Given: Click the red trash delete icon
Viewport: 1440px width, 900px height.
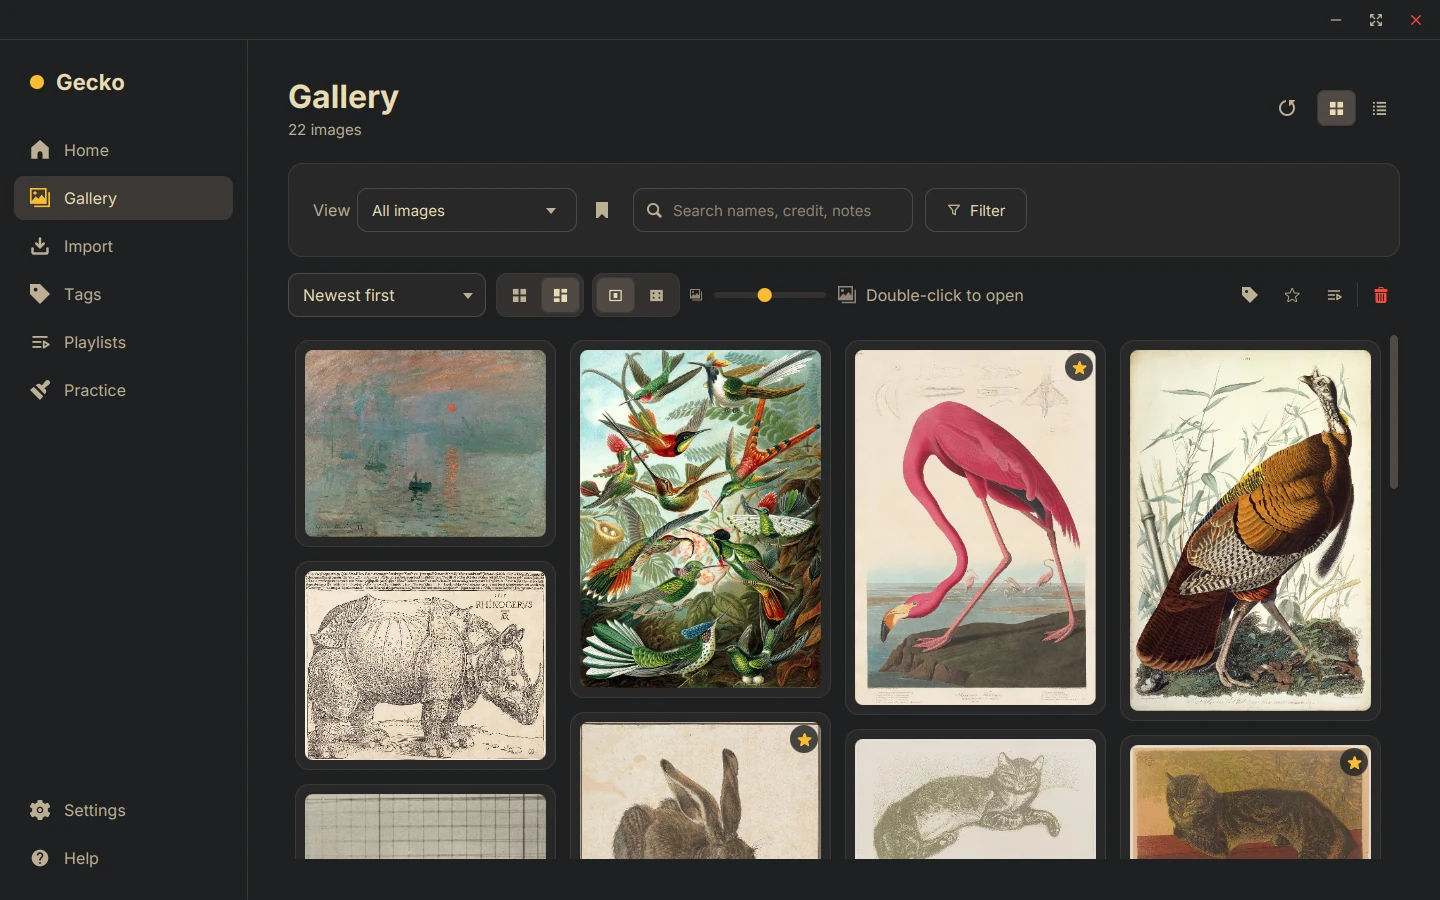Looking at the screenshot, I should pos(1381,295).
